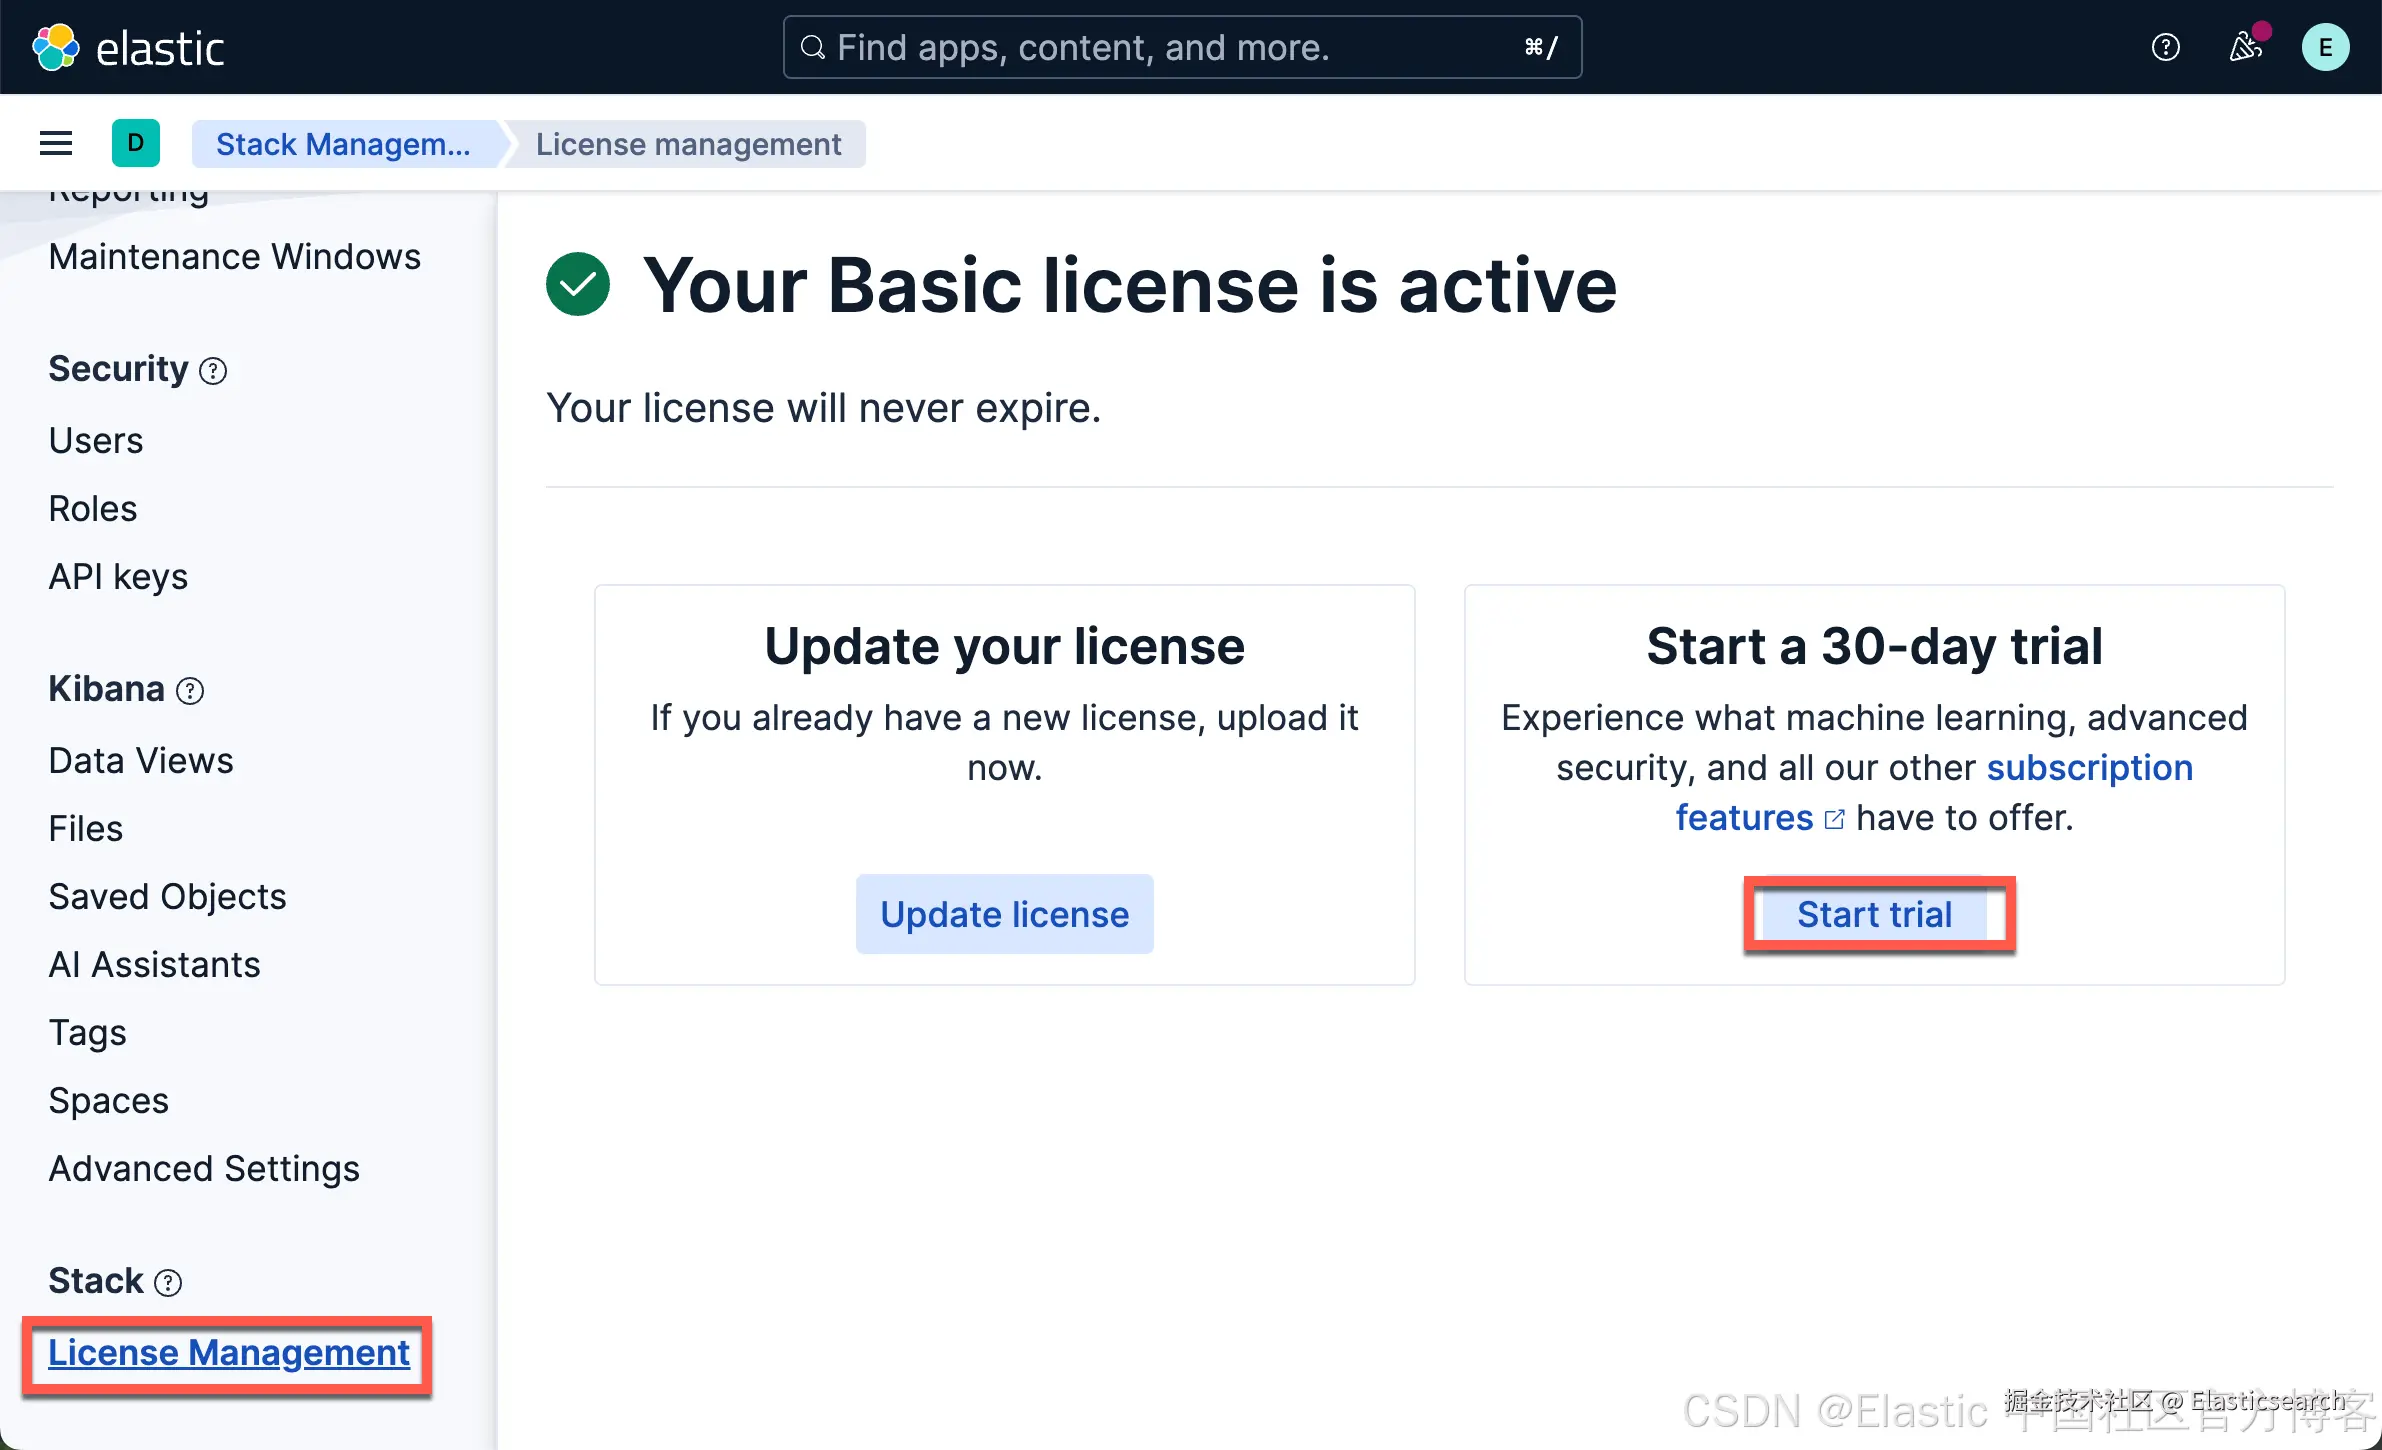This screenshot has width=2382, height=1450.
Task: Click the Stack section help icon
Action: coord(168,1283)
